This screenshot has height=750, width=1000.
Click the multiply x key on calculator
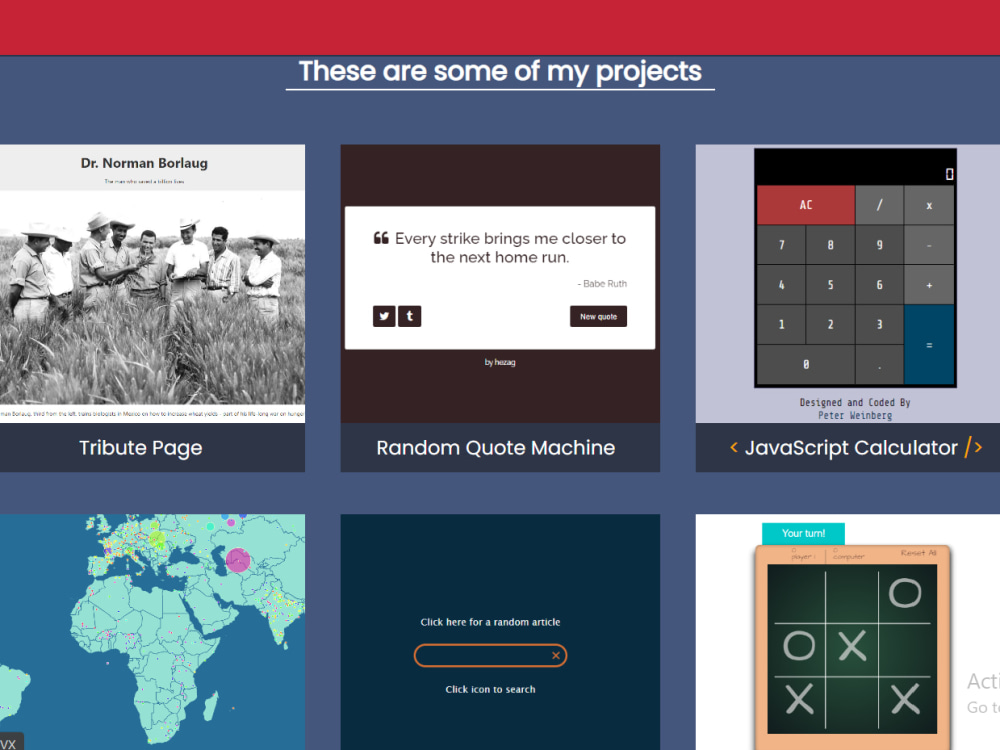929,205
